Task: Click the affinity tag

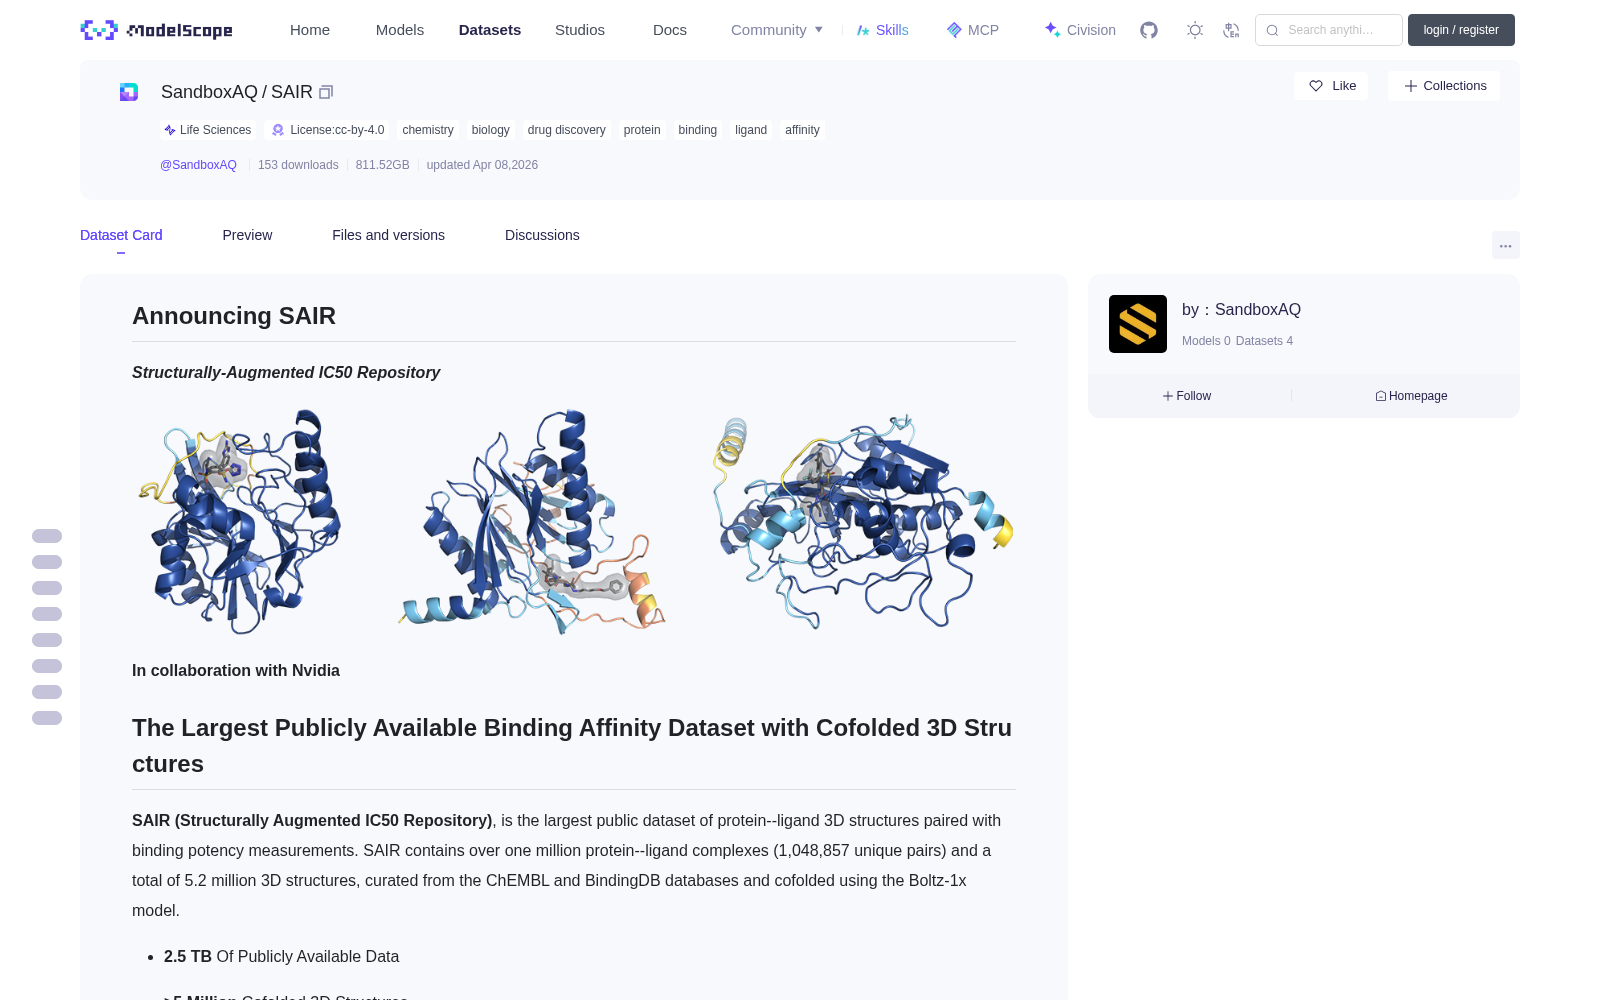Action: [802, 130]
